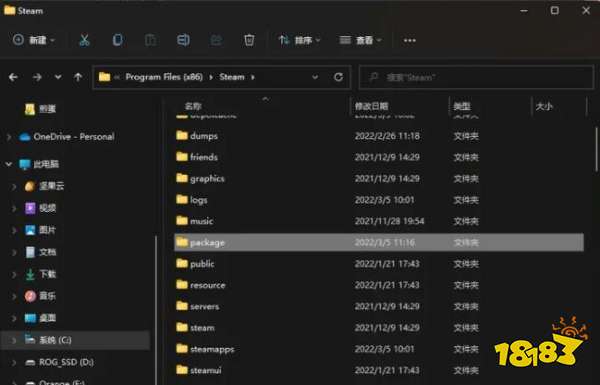Click the navigation pane scrollbar
Viewport: 600px width, 385px height.
[x=156, y=310]
